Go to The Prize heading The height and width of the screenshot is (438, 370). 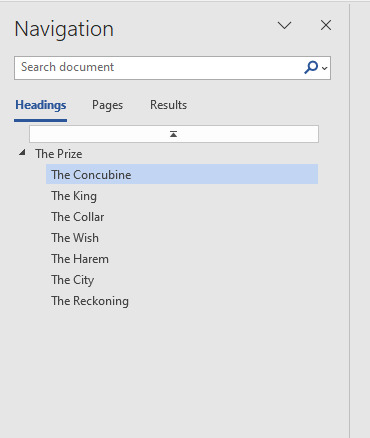pyautogui.click(x=59, y=154)
